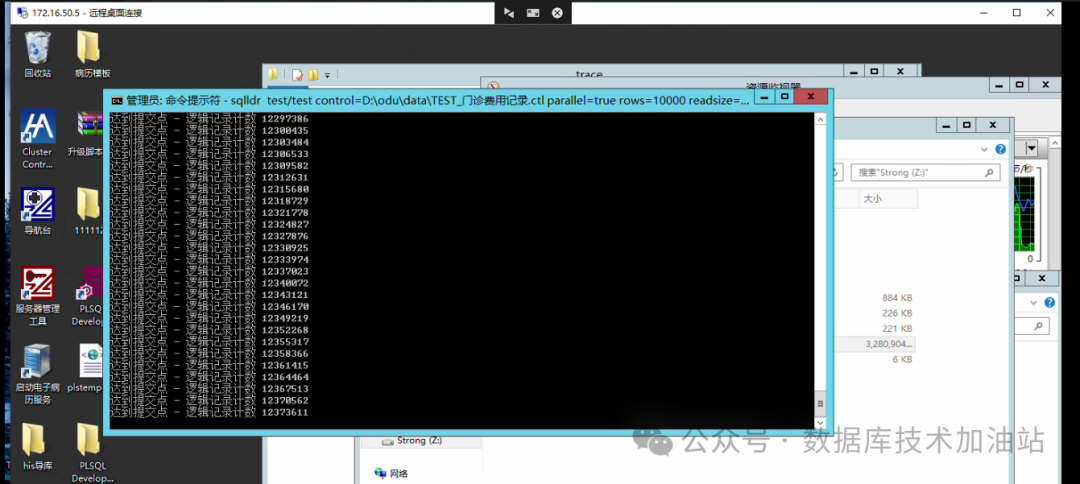Close the command prompt window with red X
This screenshot has height=484, width=1080.
[x=810, y=97]
